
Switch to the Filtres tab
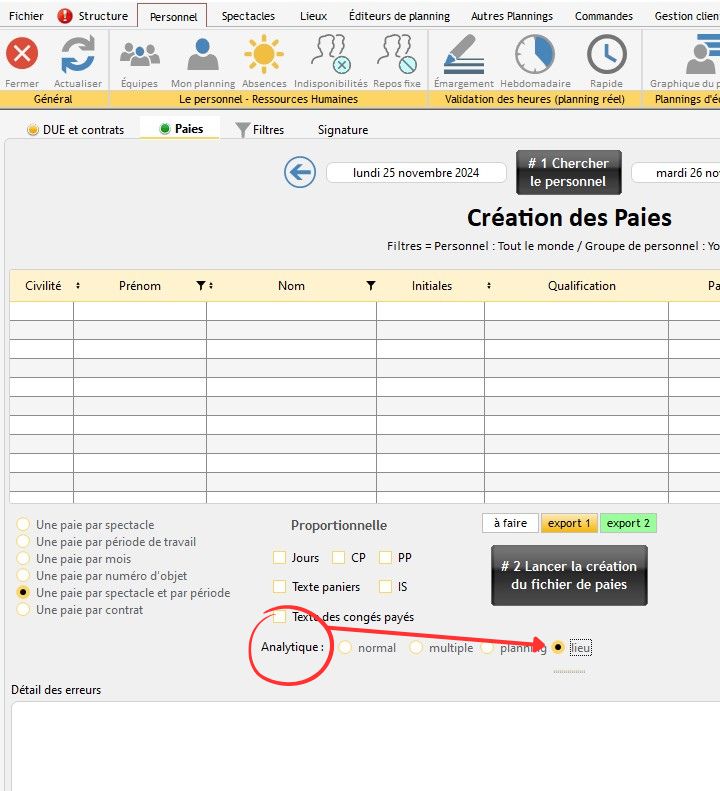click(x=259, y=130)
